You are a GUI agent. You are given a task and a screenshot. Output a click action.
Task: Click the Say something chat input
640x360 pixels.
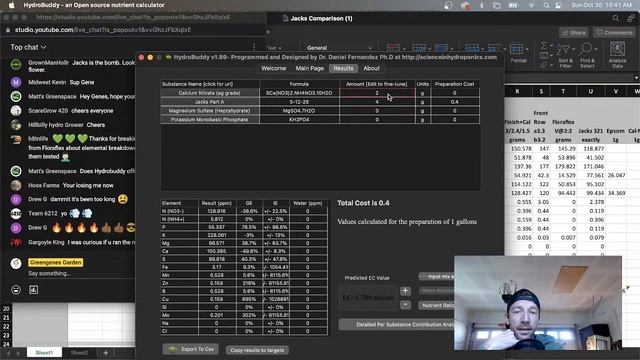coord(49,273)
